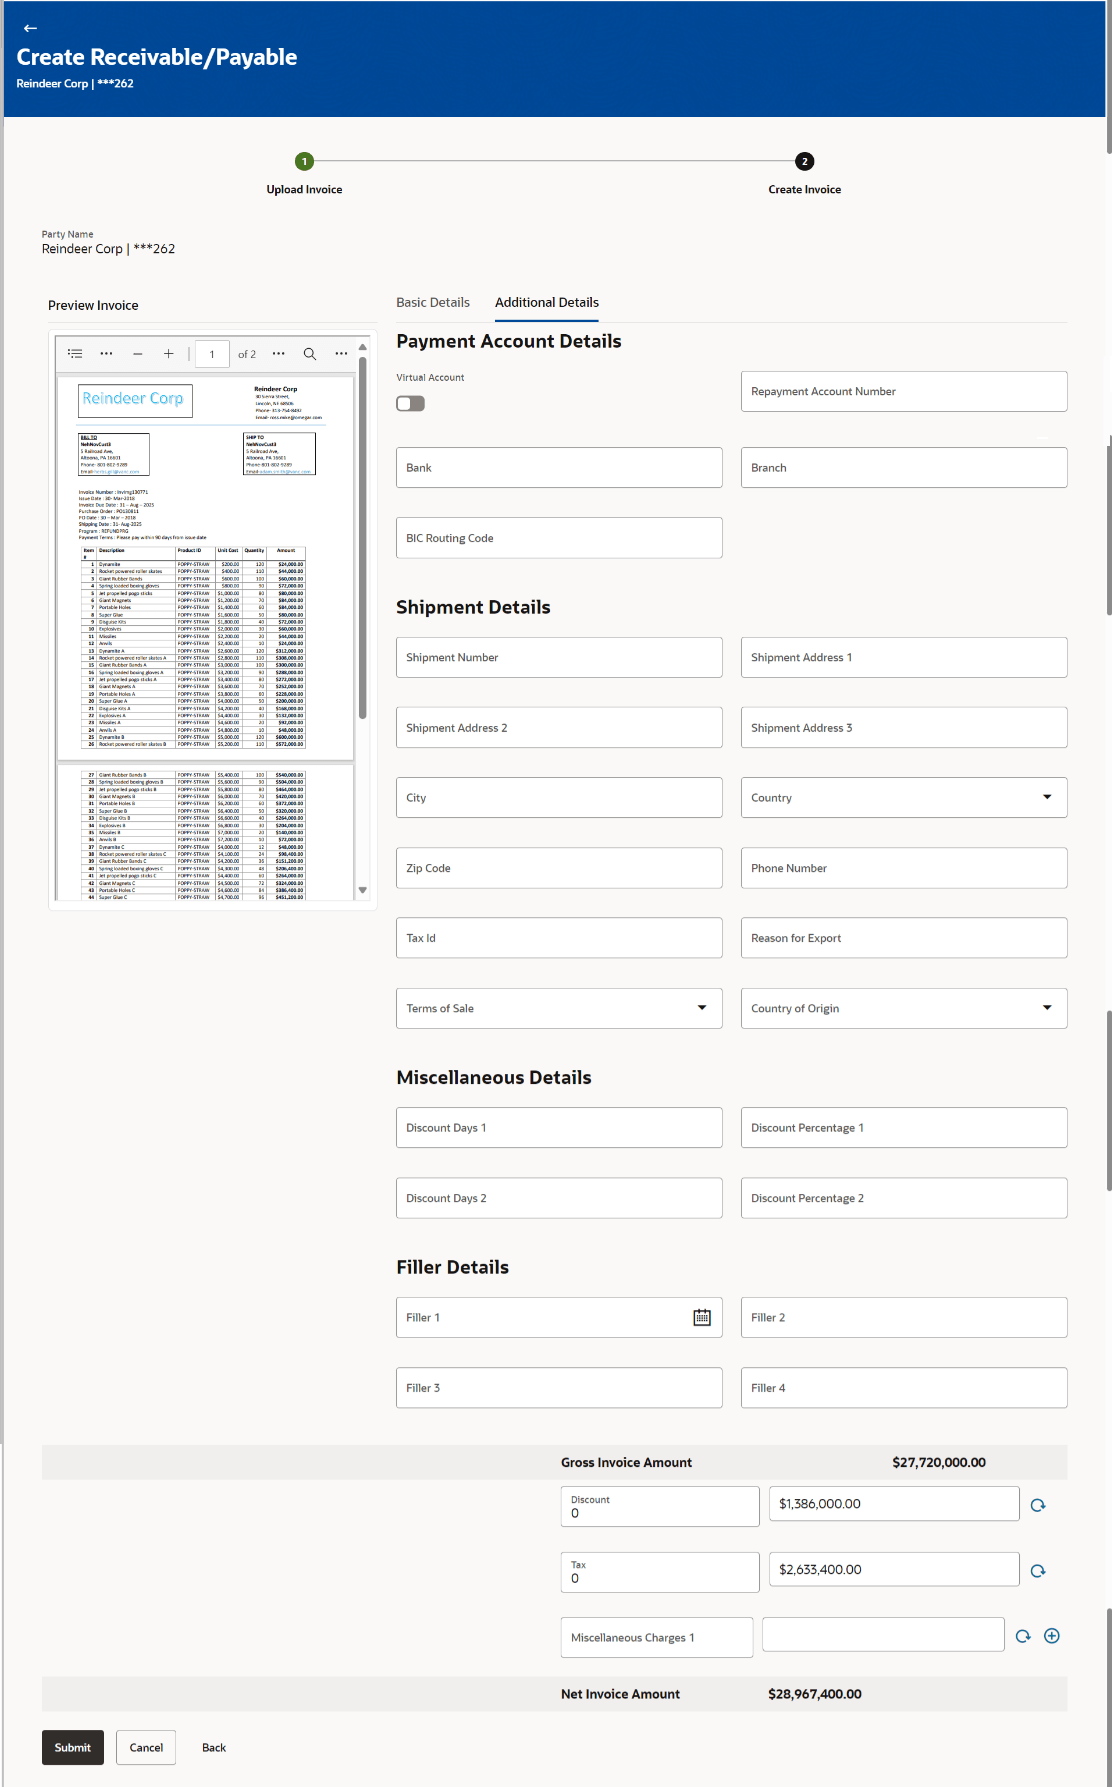Click the Discount Percentage 2 field
The width and height of the screenshot is (1112, 1787).
(x=904, y=1198)
